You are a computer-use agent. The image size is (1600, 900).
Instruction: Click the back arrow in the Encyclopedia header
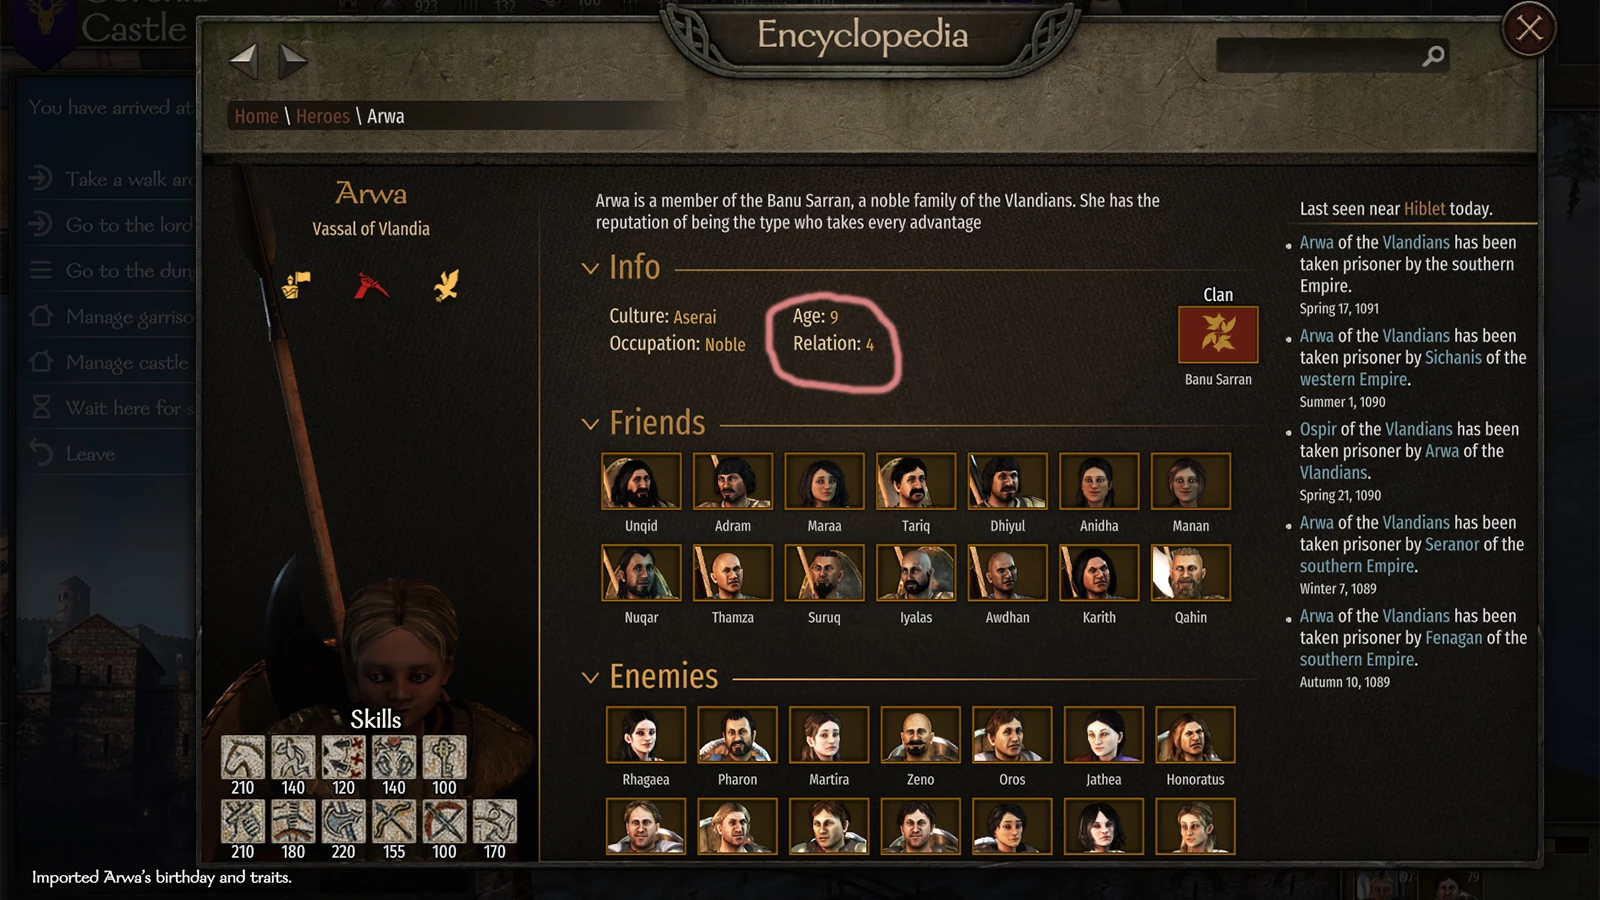[244, 61]
